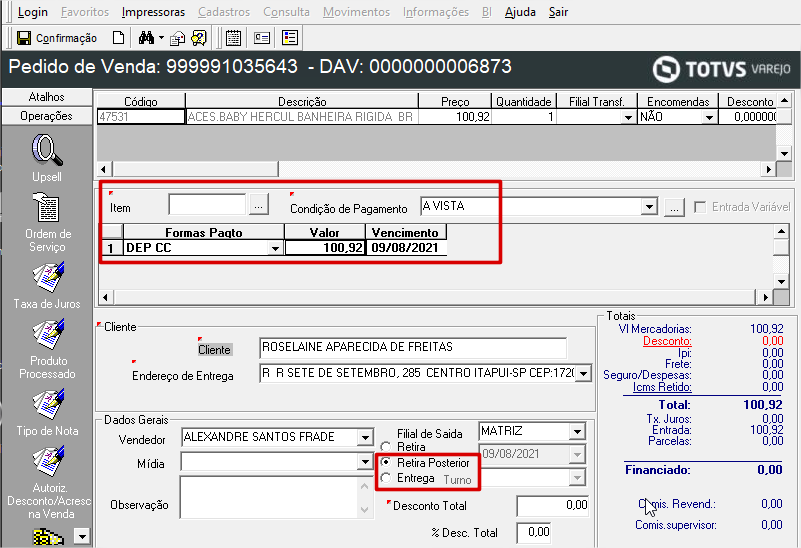The width and height of the screenshot is (801, 548).
Task: Open the Ajuda menu
Action: coord(520,12)
